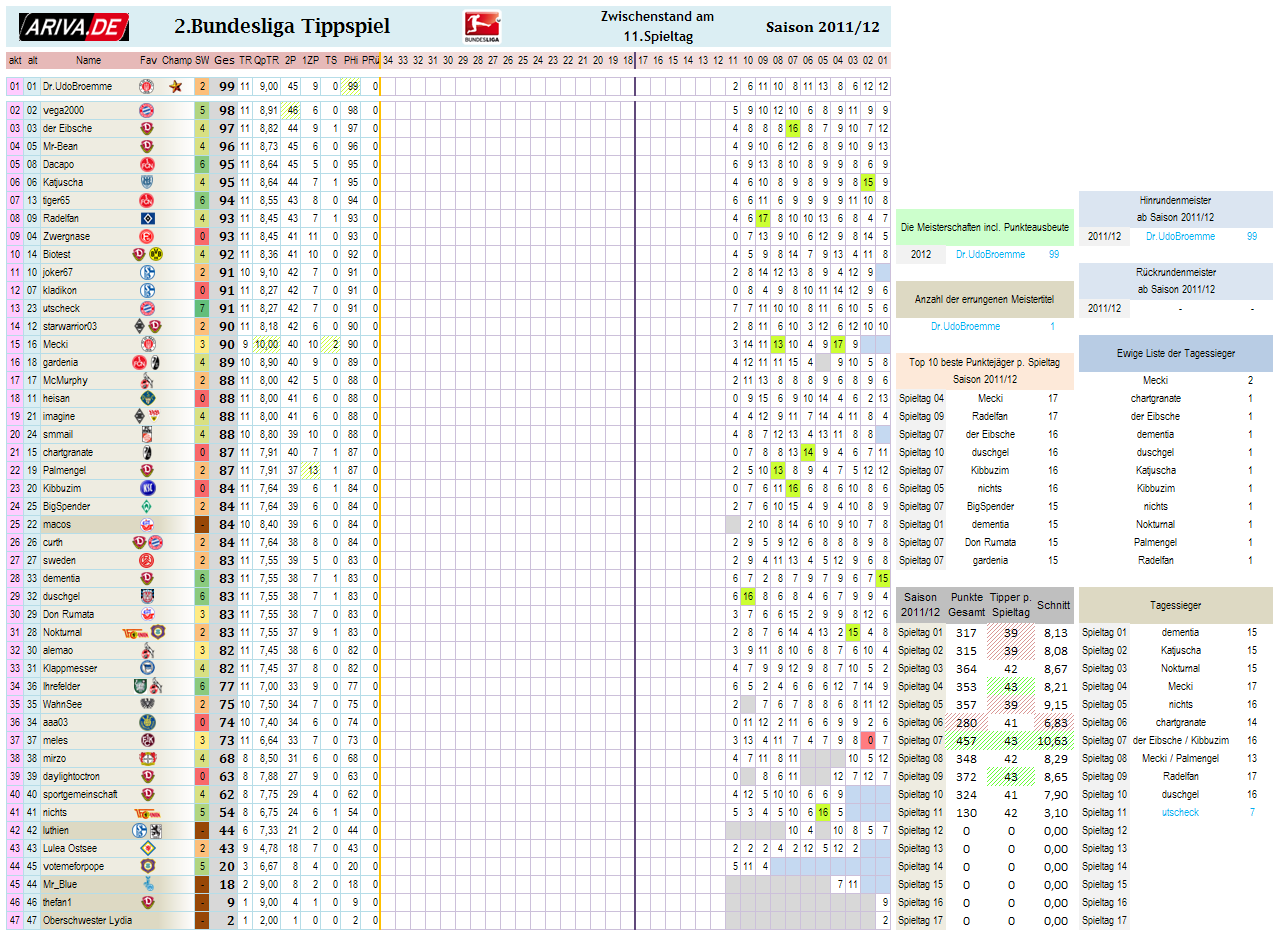The image size is (1273, 930).
Task: Click the name starwarrior03
Action: click(69, 327)
